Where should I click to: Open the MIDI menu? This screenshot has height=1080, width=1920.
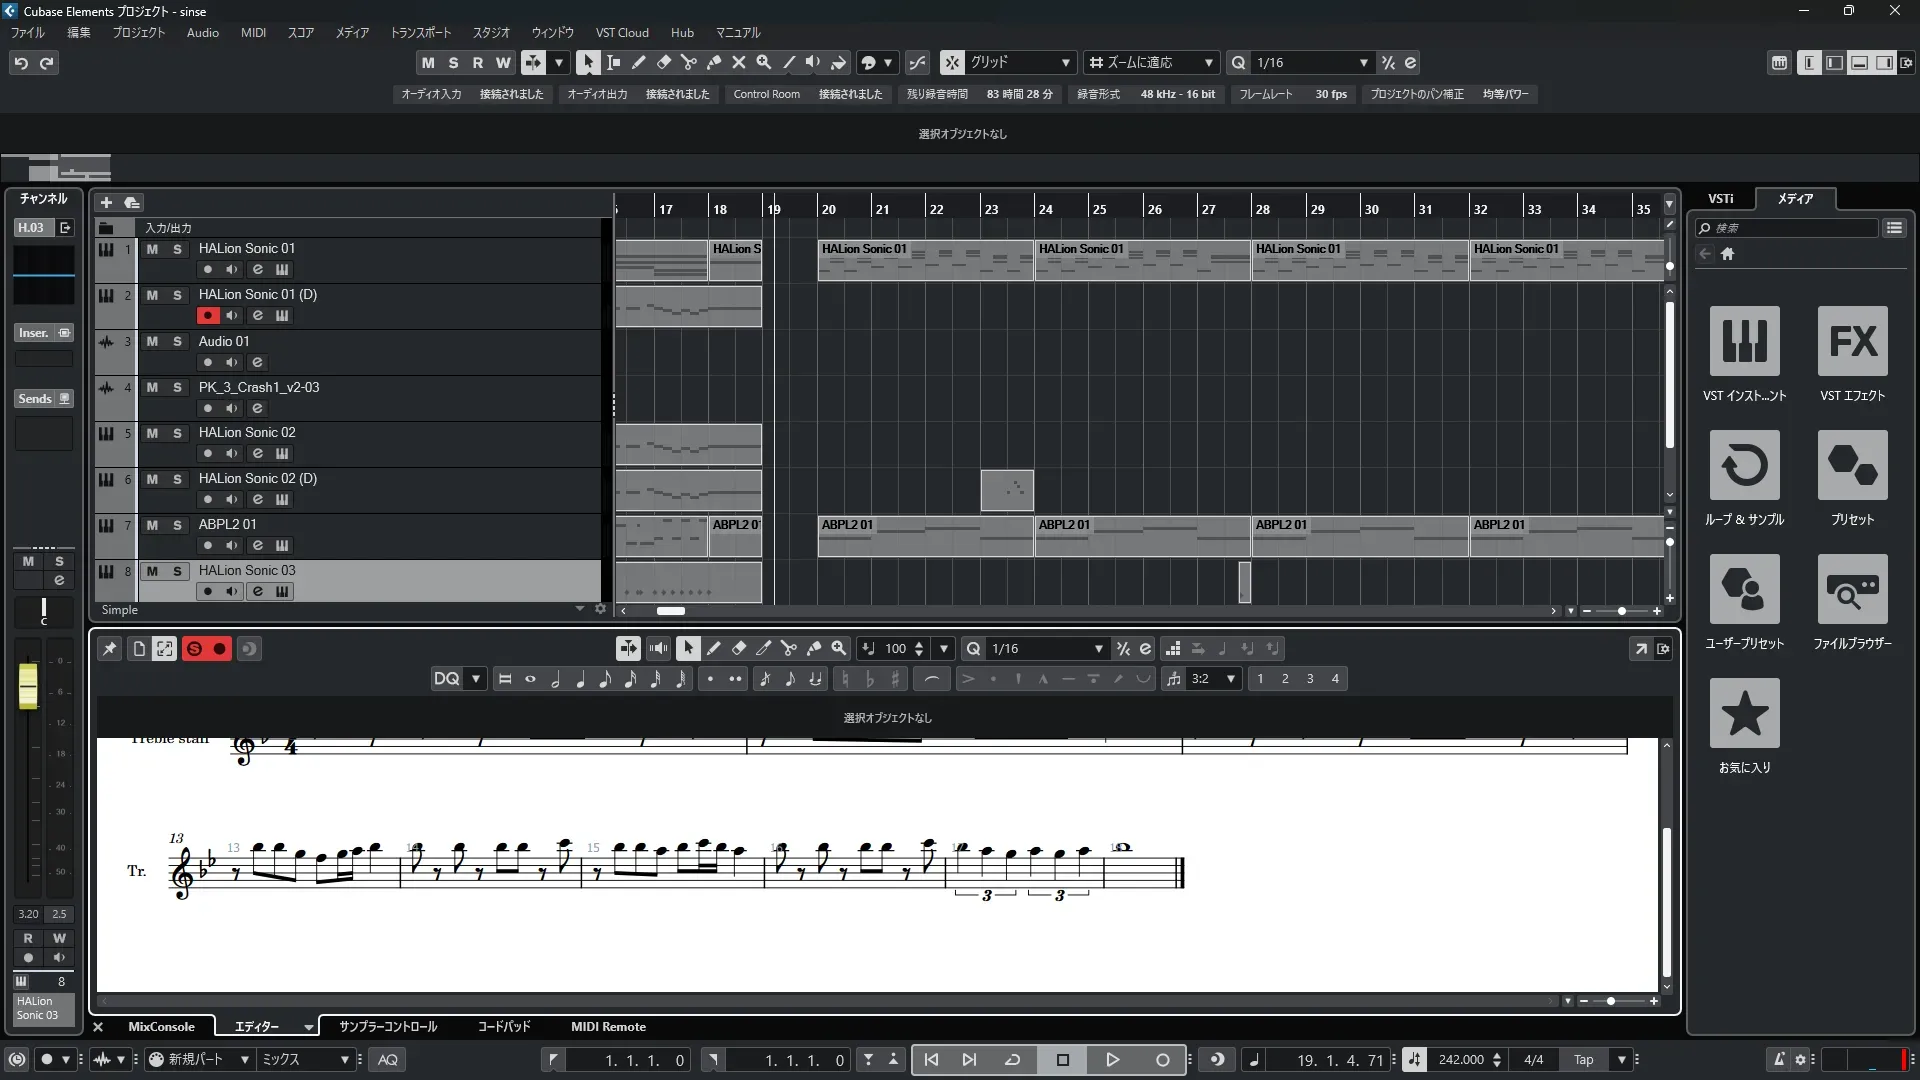tap(253, 33)
